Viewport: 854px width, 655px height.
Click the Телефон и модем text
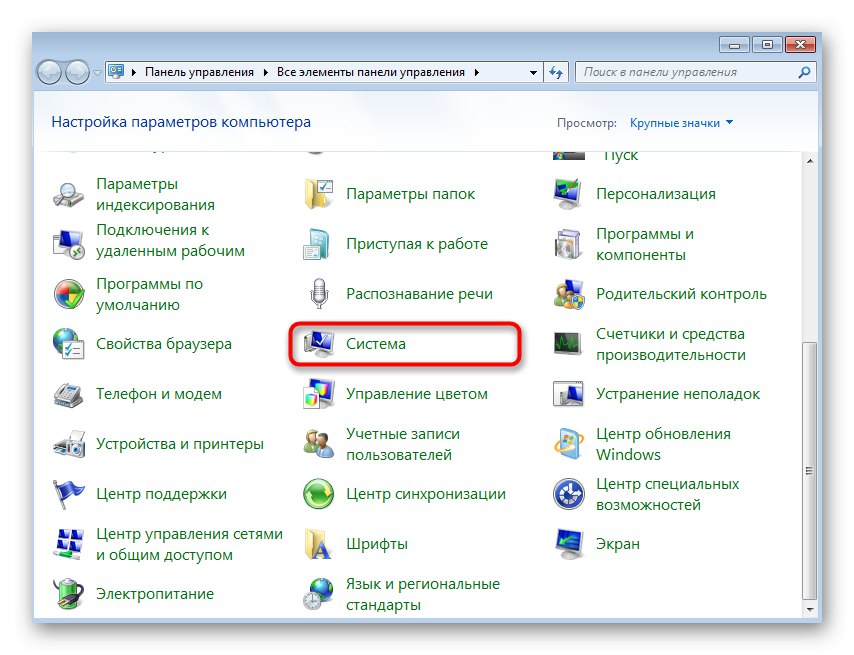(x=159, y=394)
